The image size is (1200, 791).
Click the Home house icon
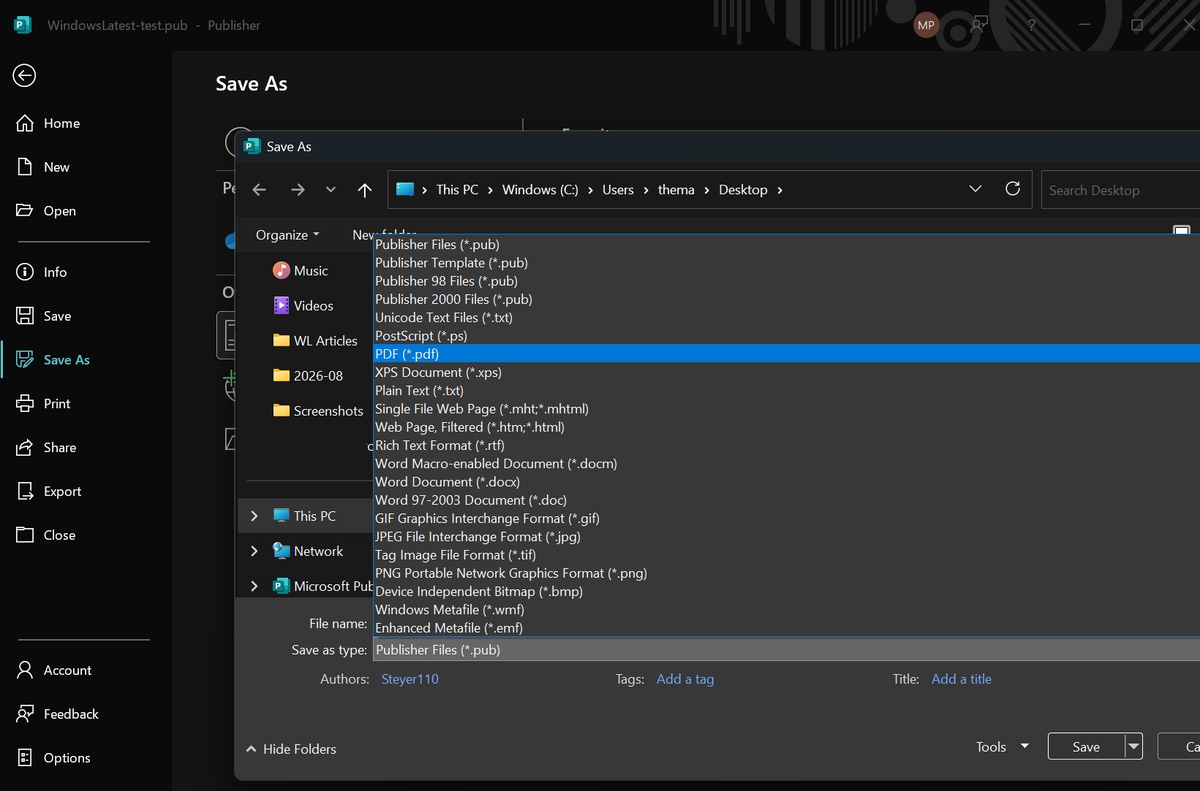[x=25, y=123]
